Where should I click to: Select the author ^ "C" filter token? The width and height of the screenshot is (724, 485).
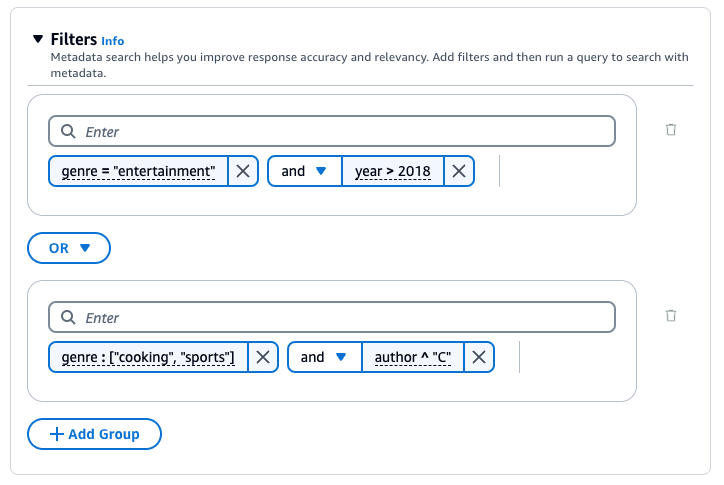[x=413, y=357]
